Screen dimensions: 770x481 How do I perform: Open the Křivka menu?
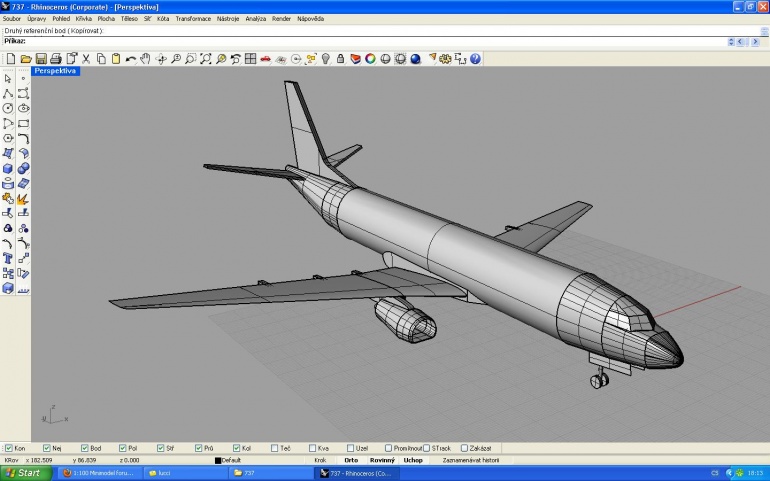coord(83,19)
